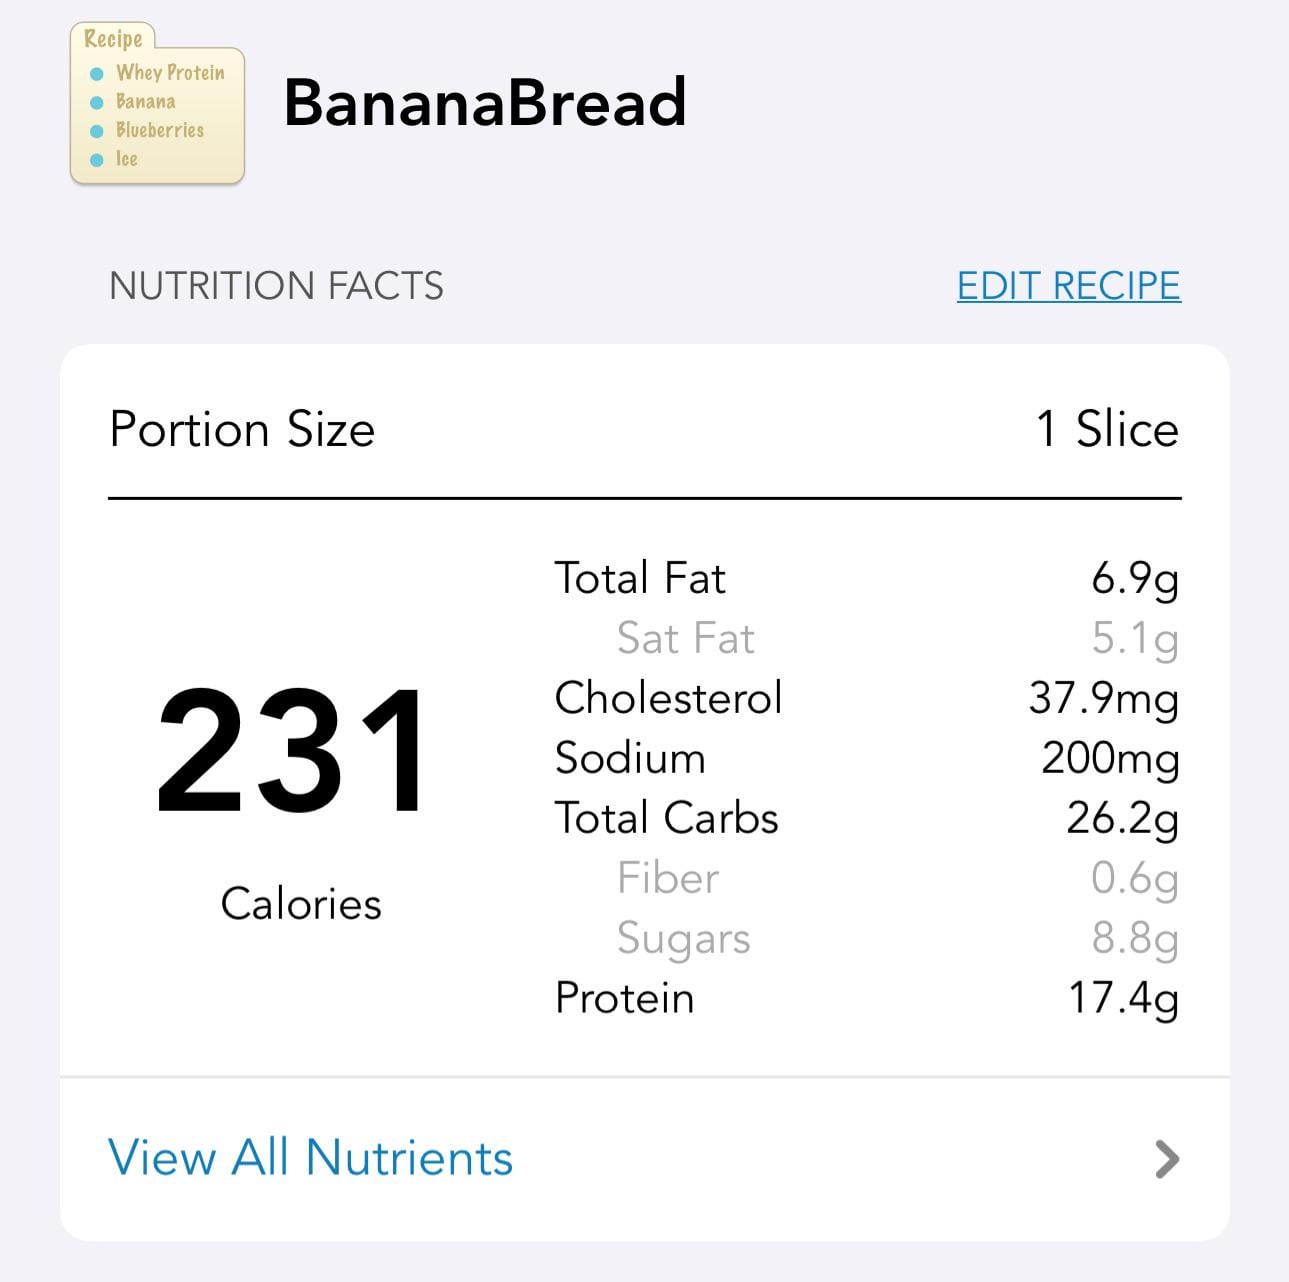Open the EDIT RECIPE link
1289x1282 pixels.
click(1069, 286)
